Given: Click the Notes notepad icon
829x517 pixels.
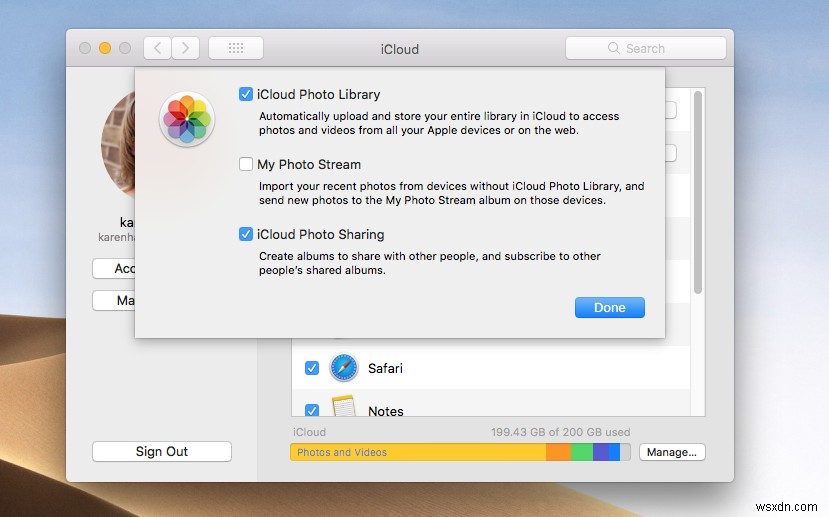Looking at the screenshot, I should [x=344, y=408].
